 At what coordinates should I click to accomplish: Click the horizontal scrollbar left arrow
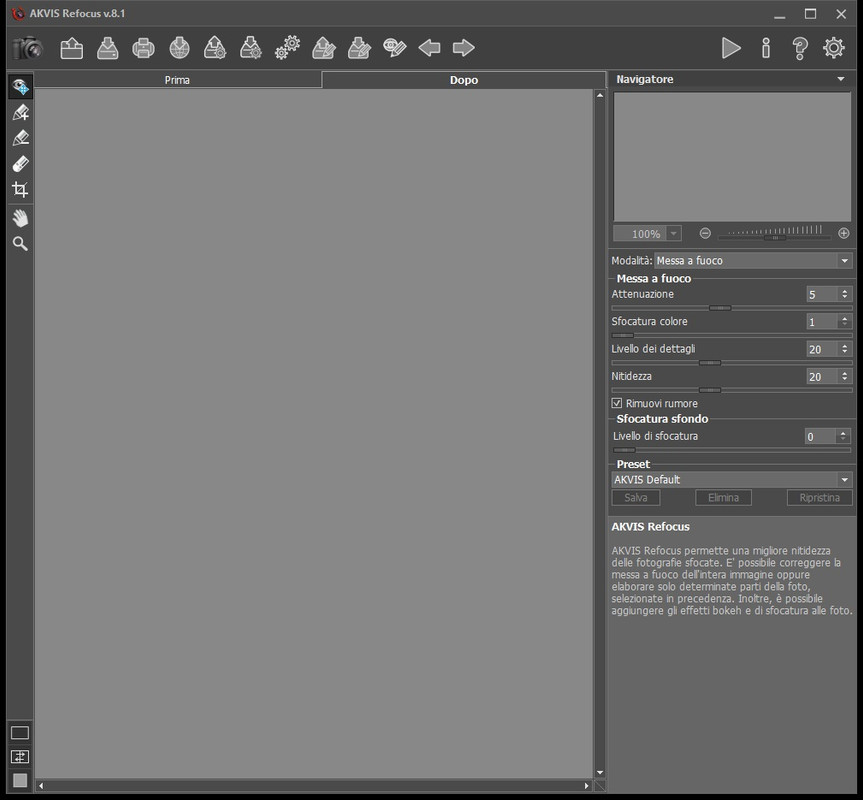coord(41,786)
